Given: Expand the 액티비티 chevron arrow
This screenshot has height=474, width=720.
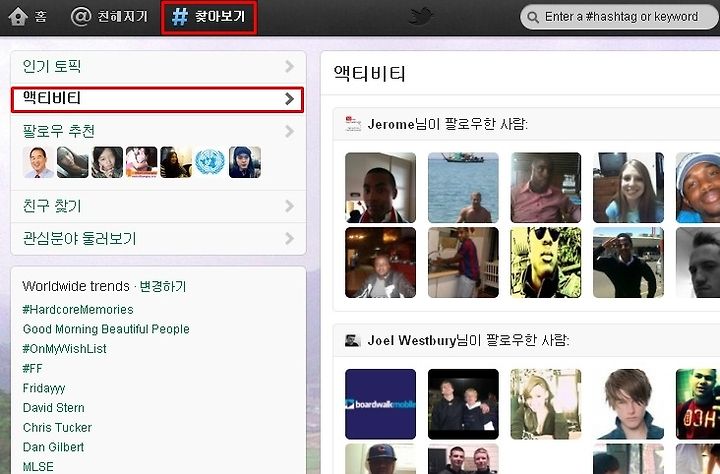Looking at the screenshot, I should pos(289,99).
